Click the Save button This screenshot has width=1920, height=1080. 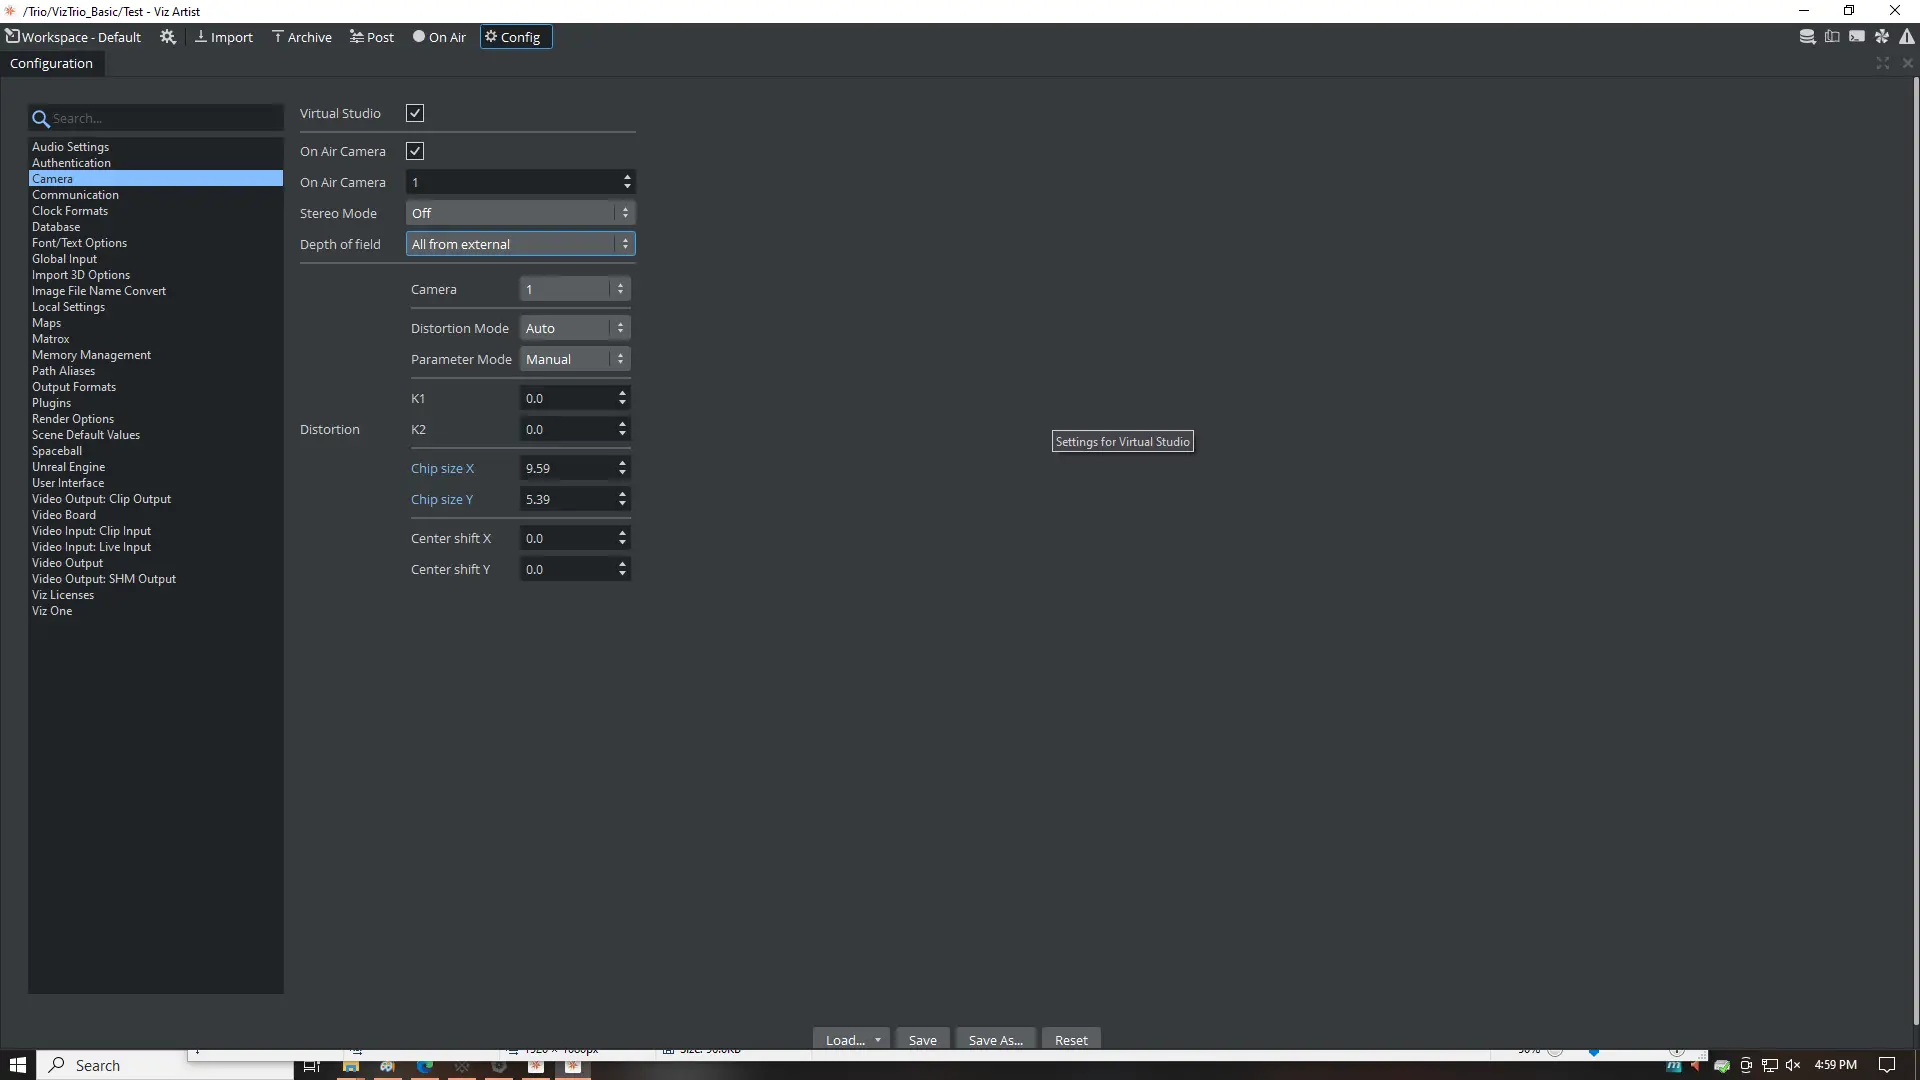[x=922, y=1040]
